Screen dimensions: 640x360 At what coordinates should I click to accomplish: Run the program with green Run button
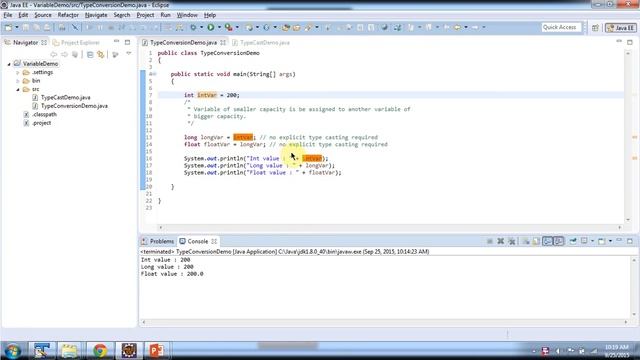pos(211,27)
